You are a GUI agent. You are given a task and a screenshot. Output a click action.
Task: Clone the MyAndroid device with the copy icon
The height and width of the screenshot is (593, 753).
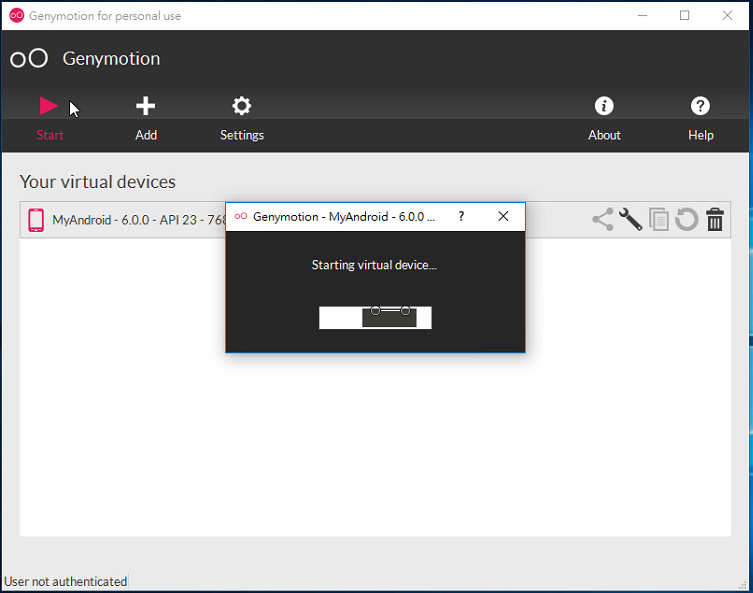pyautogui.click(x=659, y=219)
